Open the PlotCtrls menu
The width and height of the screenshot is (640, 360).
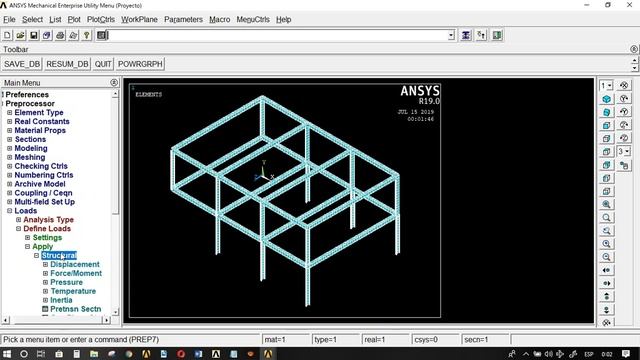tap(101, 20)
